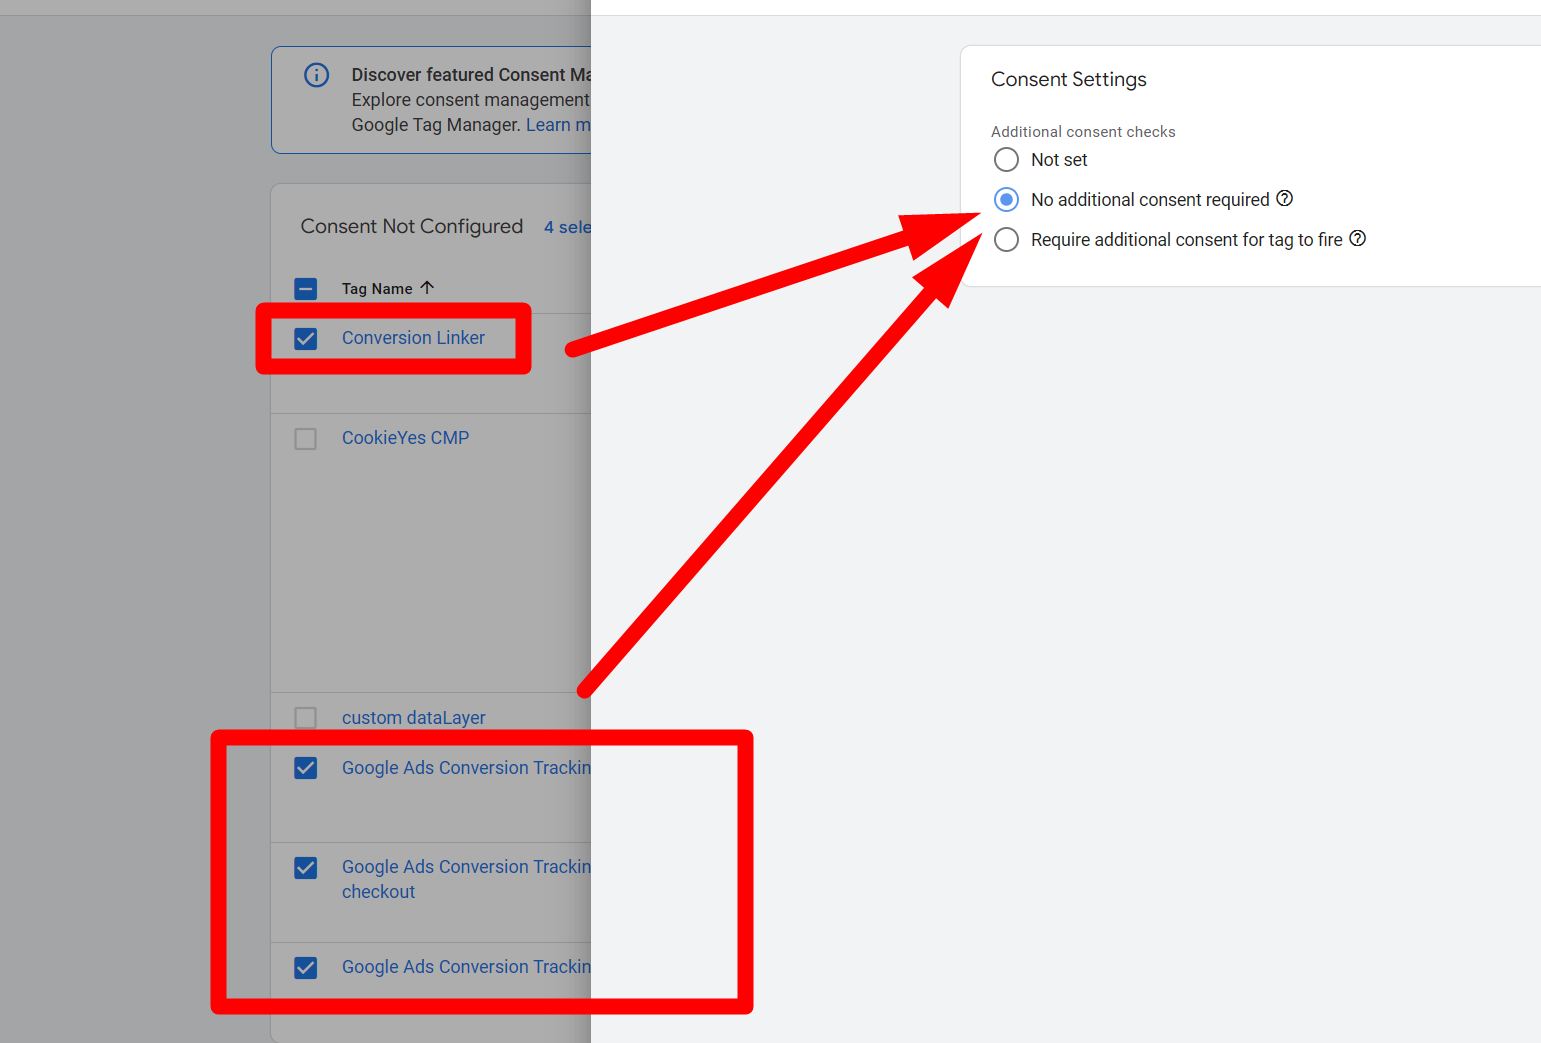Select the 'Not set' radio option

point(1006,160)
